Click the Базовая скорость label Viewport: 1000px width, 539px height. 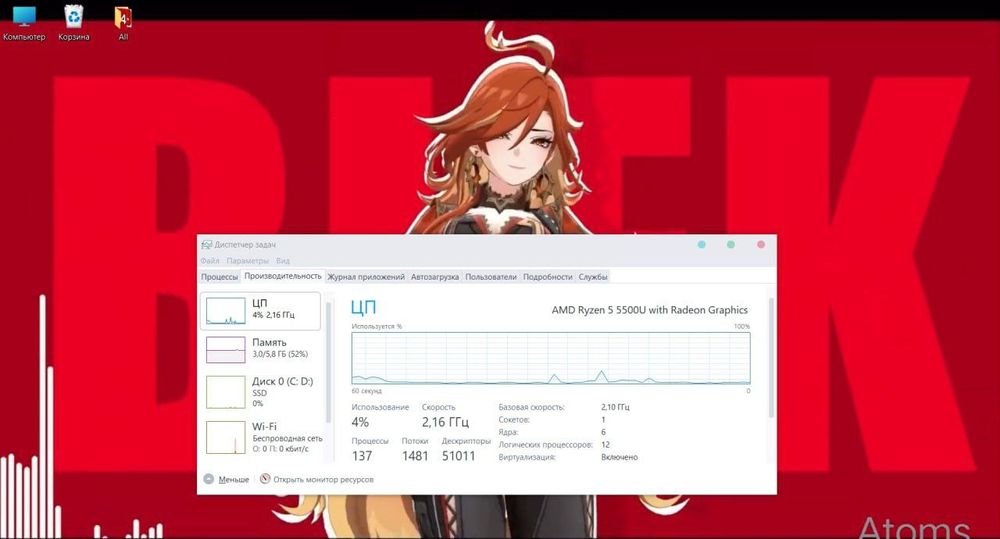[x=531, y=407]
